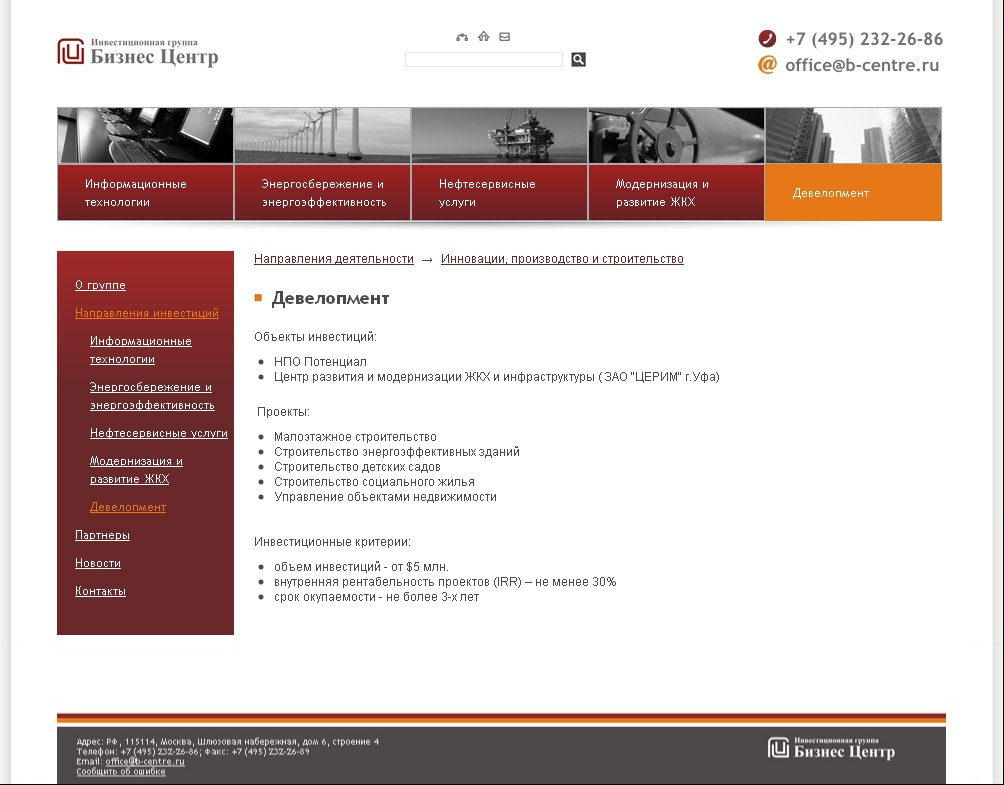Open Энергосбережение и энергоэффективность top tab

[x=322, y=193]
